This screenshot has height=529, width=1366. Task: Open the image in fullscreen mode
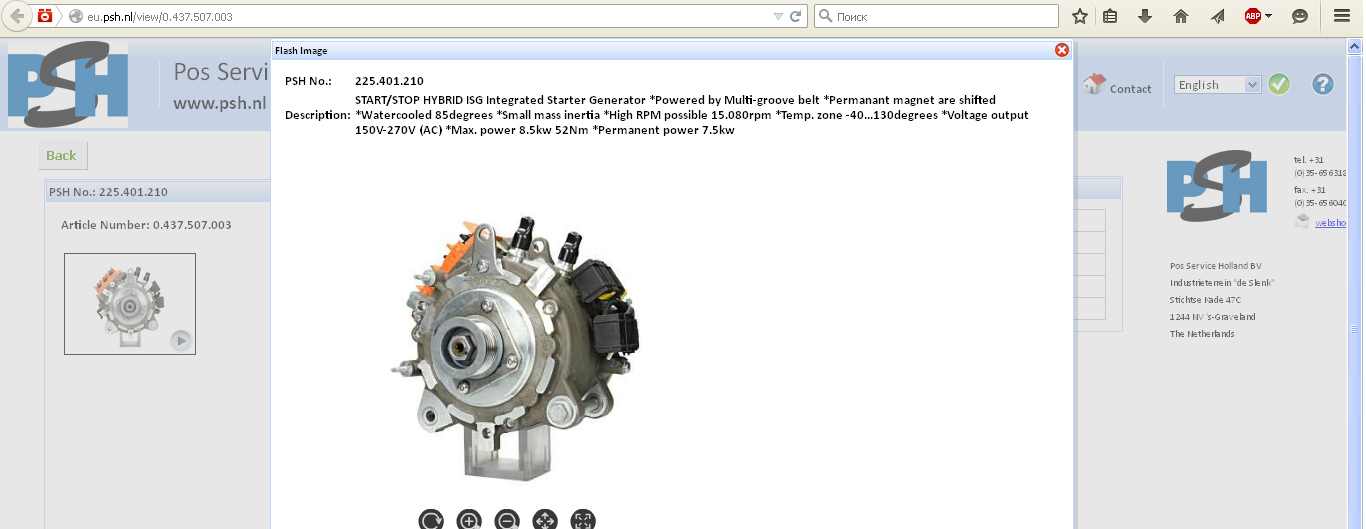coord(583,520)
